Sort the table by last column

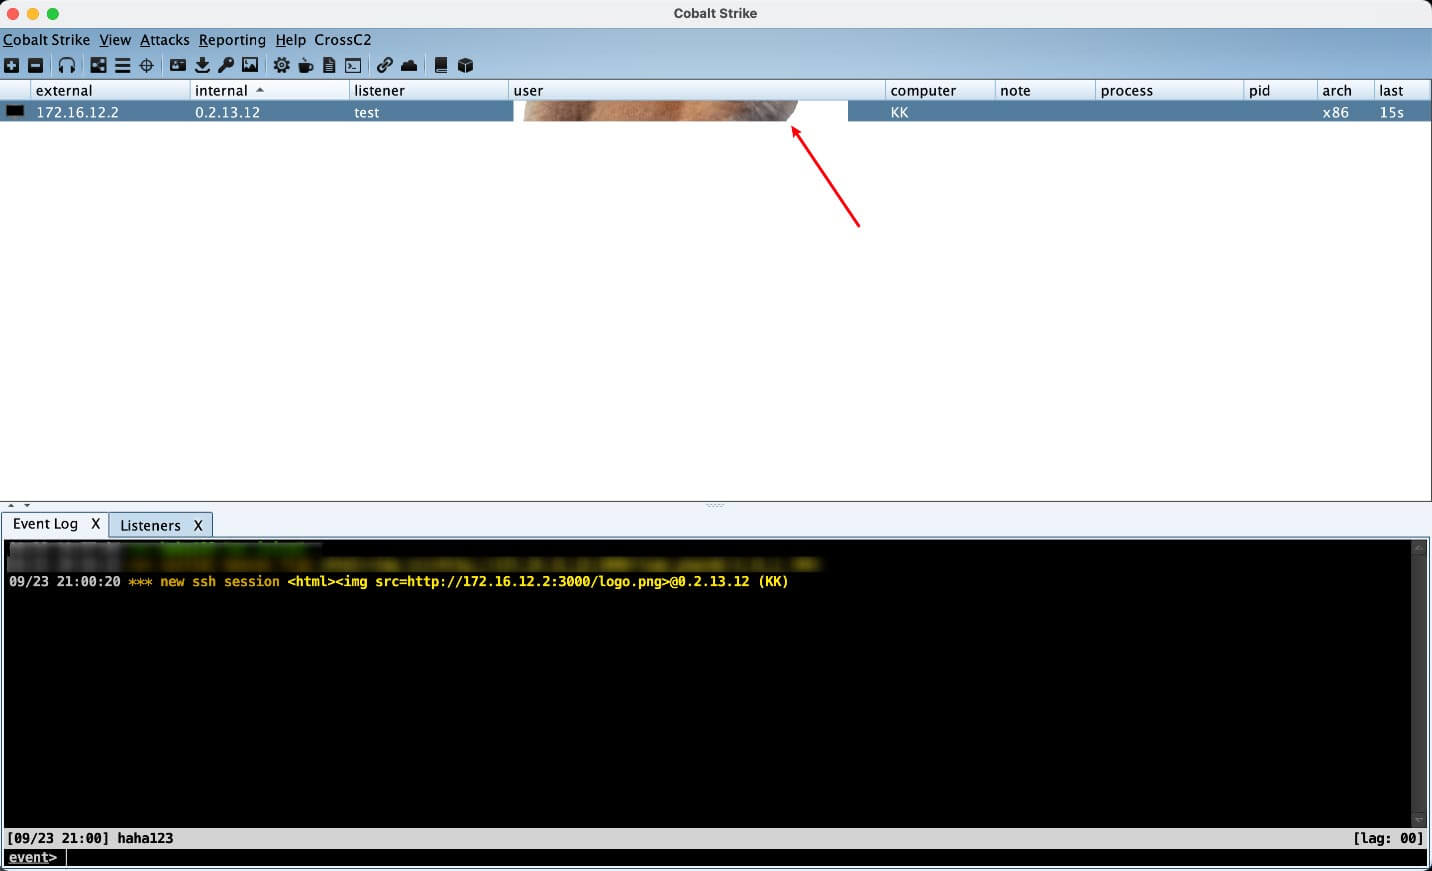(x=1391, y=90)
